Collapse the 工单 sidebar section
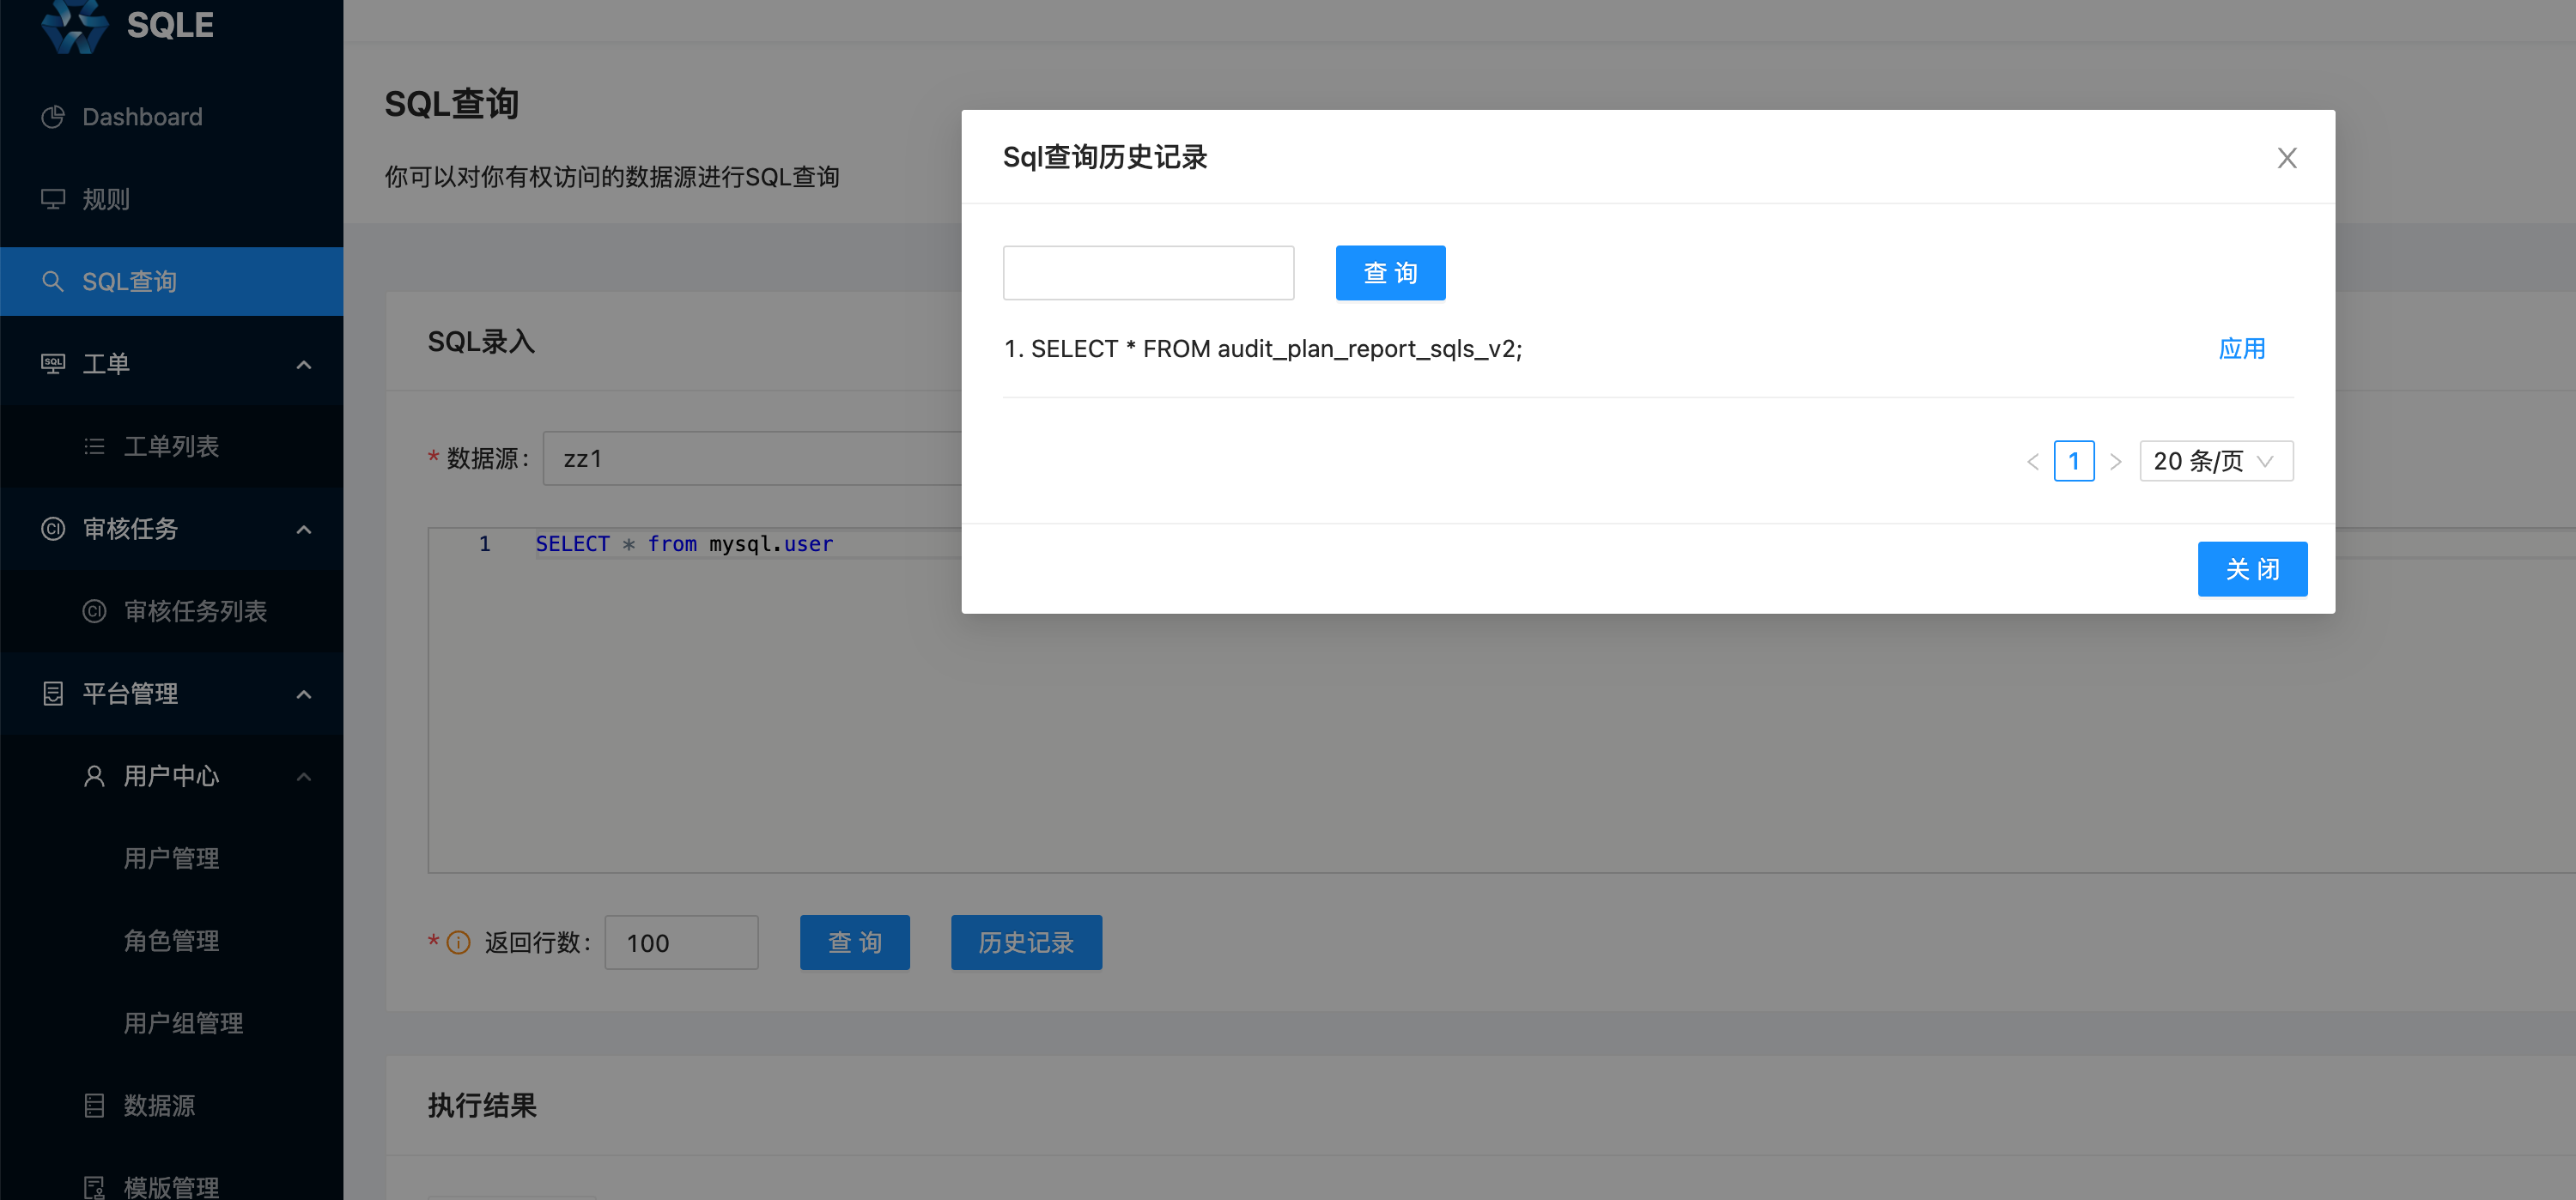 (304, 363)
